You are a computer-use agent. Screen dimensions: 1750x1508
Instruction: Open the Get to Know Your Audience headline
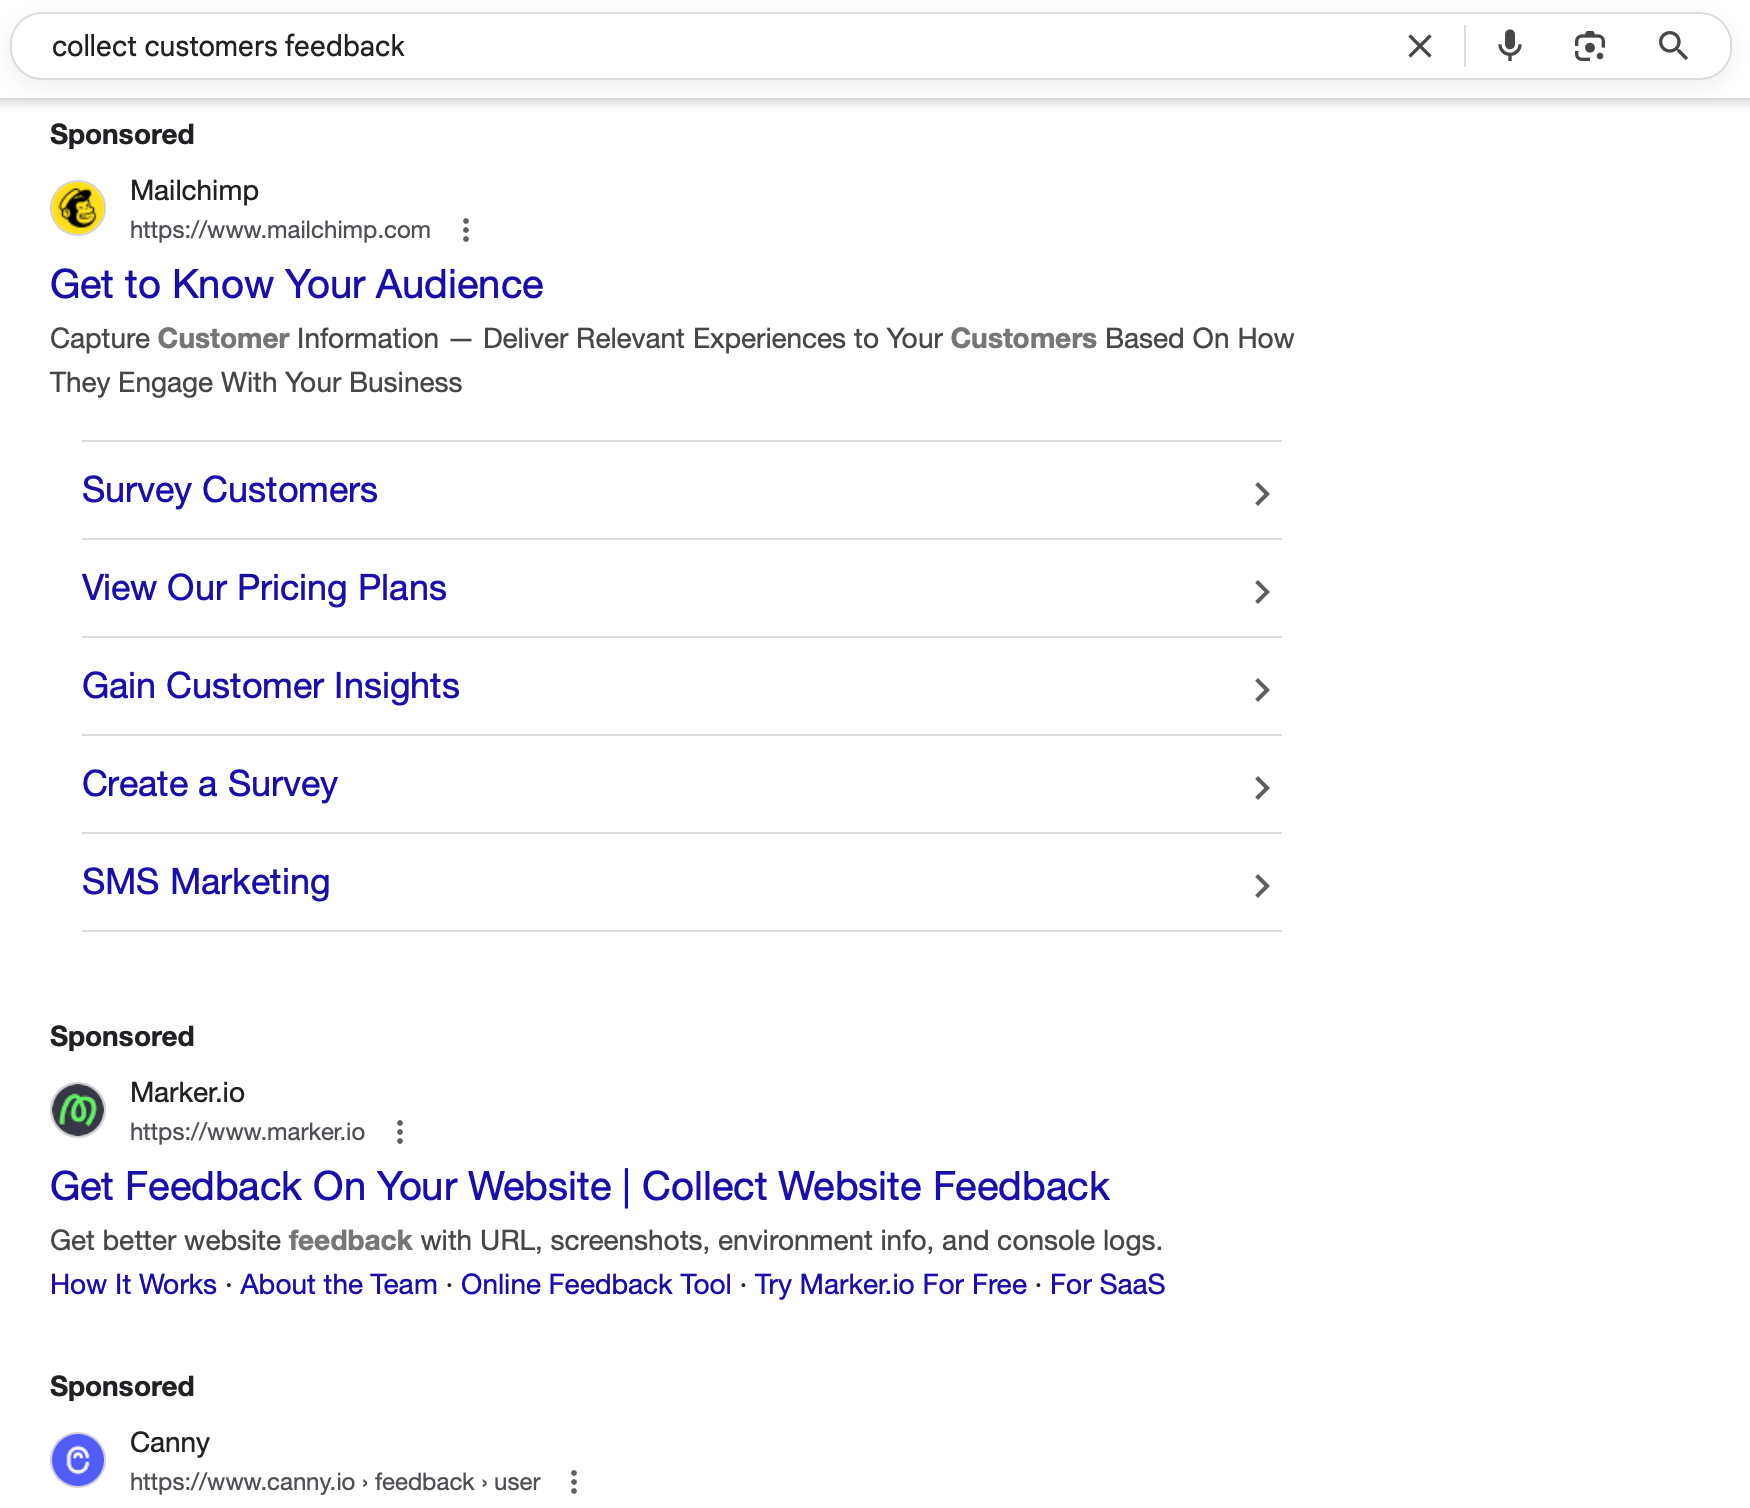[x=297, y=285]
